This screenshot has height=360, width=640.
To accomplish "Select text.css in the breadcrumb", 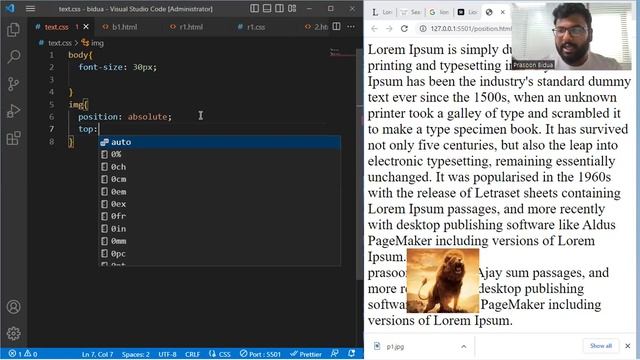I will [60, 43].
